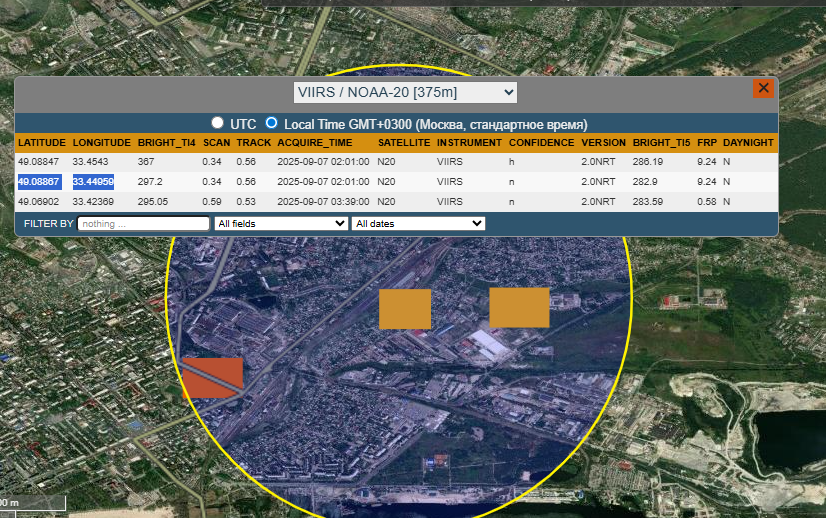The height and width of the screenshot is (518, 826).
Task: Click brightness value 297.2
Action: point(150,182)
